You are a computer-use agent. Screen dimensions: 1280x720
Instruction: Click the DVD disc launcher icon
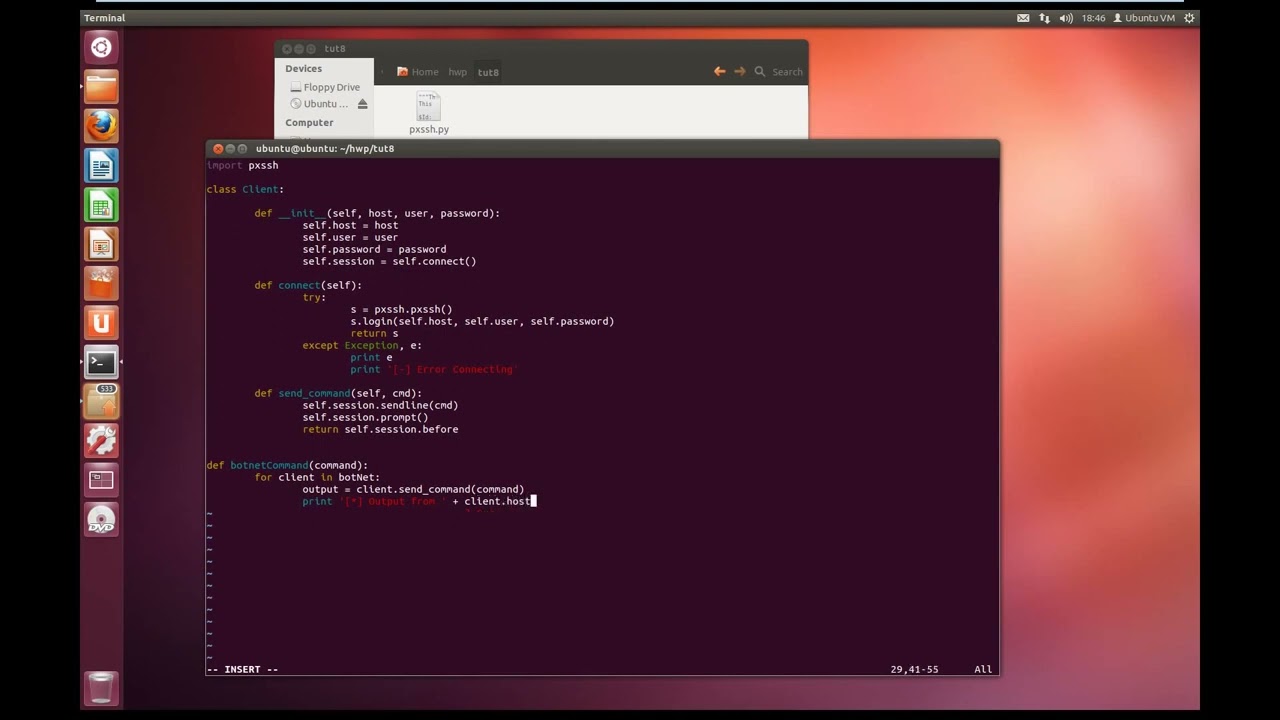tap(101, 520)
